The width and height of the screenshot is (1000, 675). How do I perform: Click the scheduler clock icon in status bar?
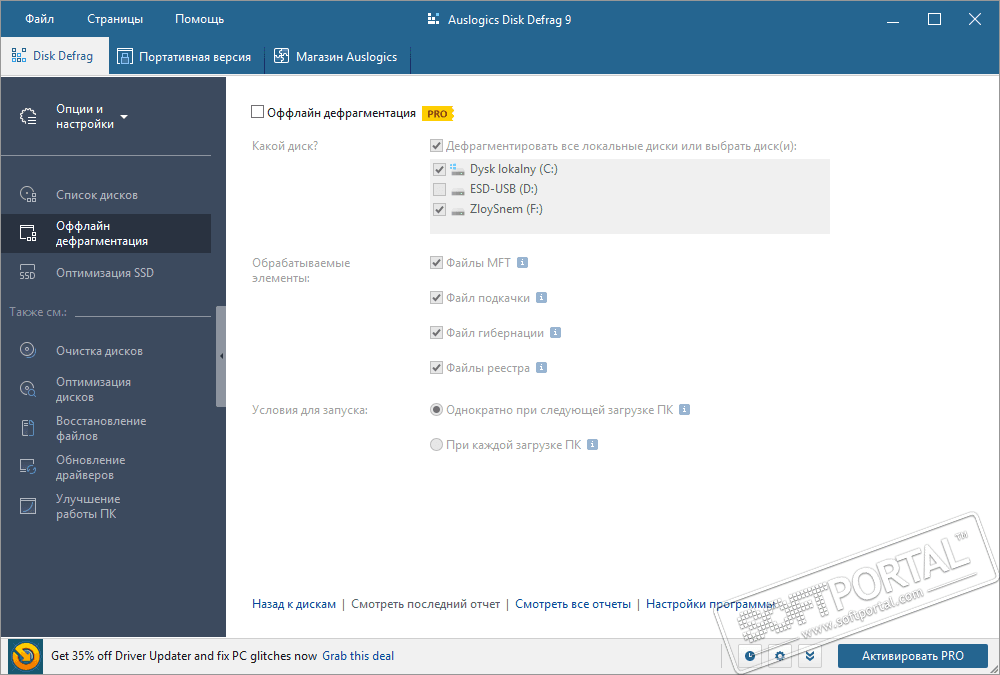pyautogui.click(x=750, y=656)
